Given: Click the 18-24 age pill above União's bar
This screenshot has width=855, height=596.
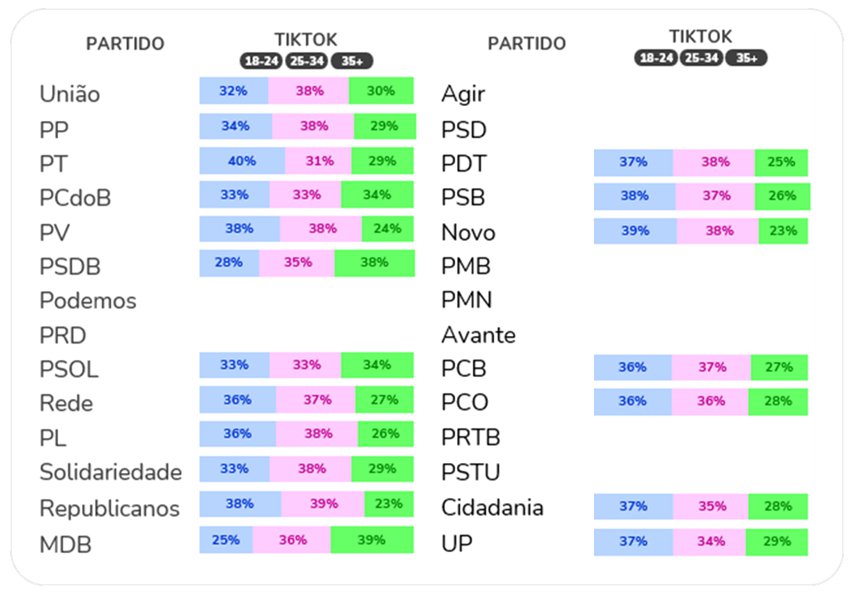Looking at the screenshot, I should pyautogui.click(x=261, y=61).
